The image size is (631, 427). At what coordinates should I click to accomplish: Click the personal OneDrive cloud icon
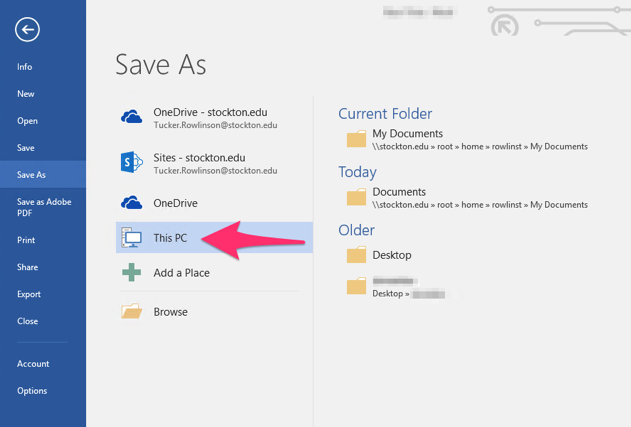[x=132, y=203]
